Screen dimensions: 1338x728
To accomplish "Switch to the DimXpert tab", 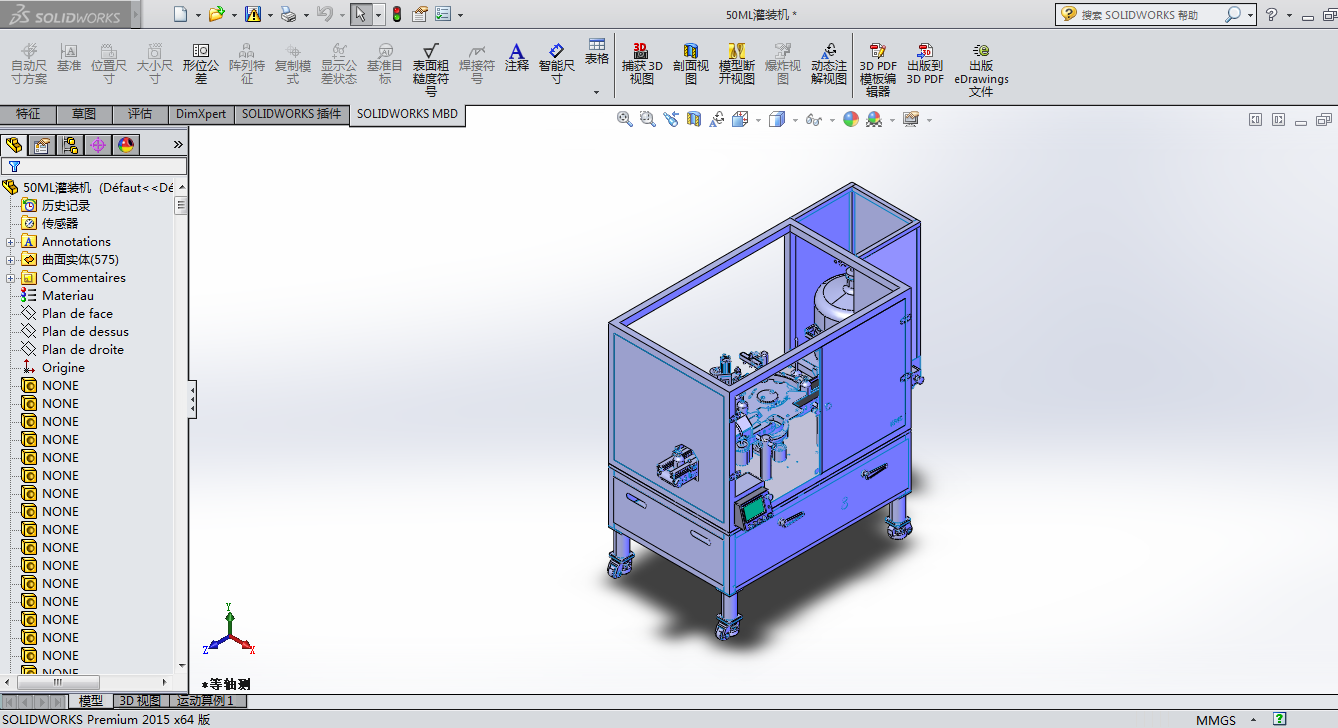I will [x=201, y=114].
